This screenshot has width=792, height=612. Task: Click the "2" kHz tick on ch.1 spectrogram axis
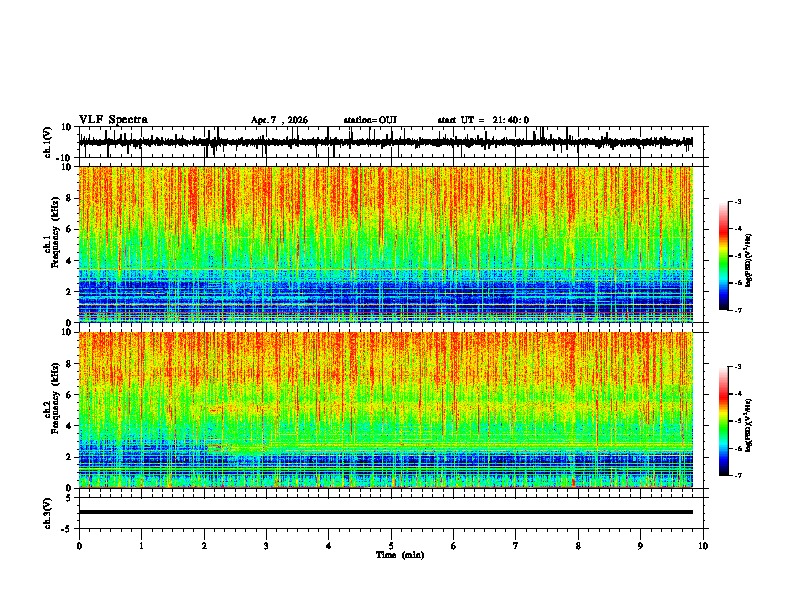(x=69, y=291)
